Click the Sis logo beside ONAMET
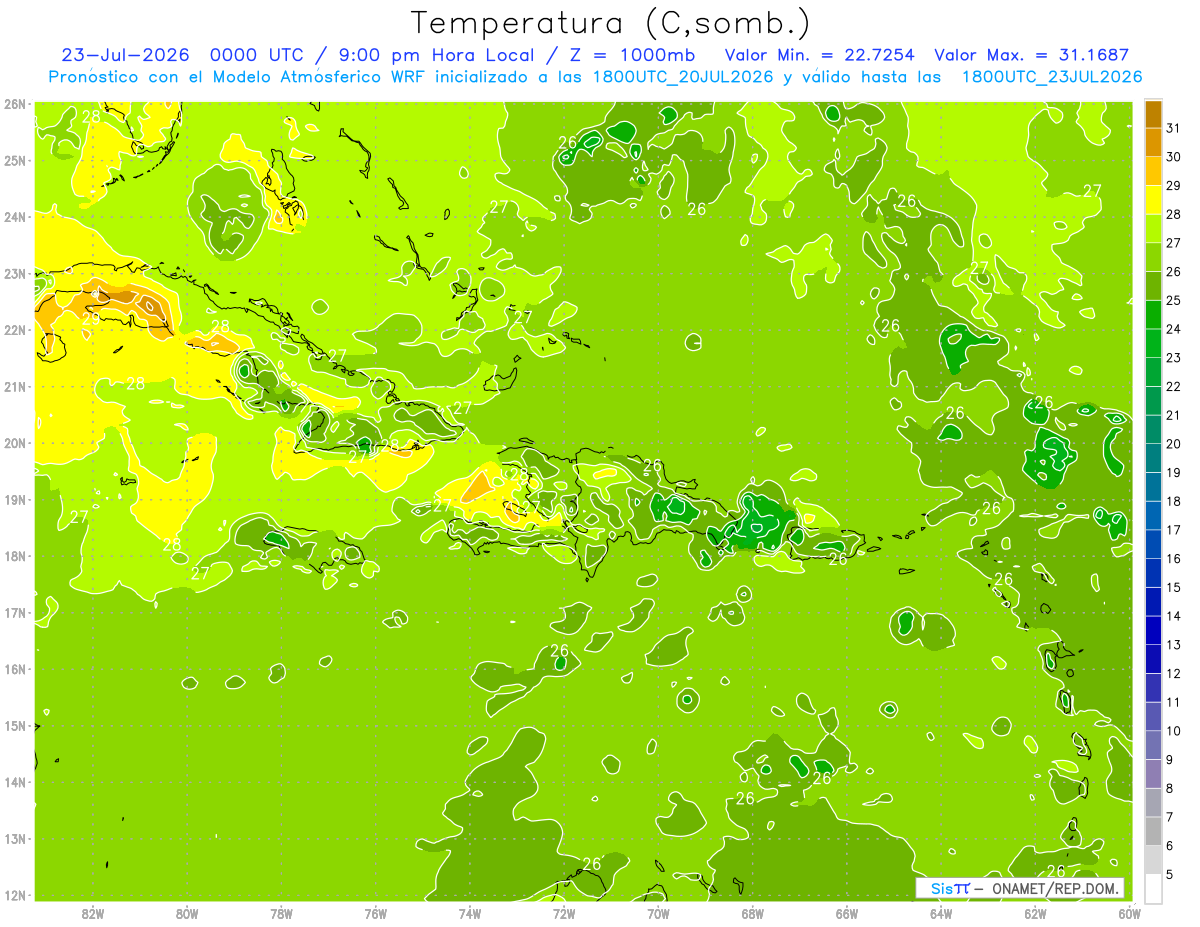Image resolution: width=1200 pixels, height=927 pixels. pyautogui.click(x=950, y=888)
